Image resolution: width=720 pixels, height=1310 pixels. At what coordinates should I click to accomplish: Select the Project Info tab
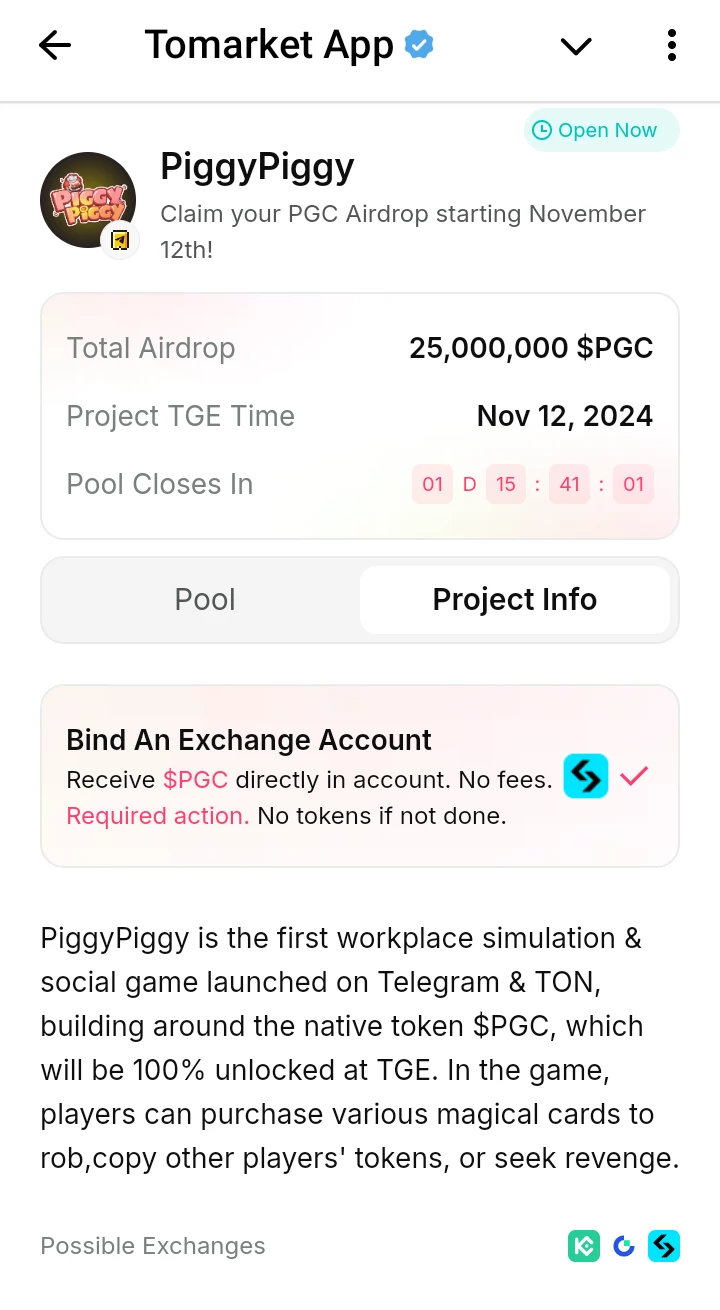pos(515,600)
